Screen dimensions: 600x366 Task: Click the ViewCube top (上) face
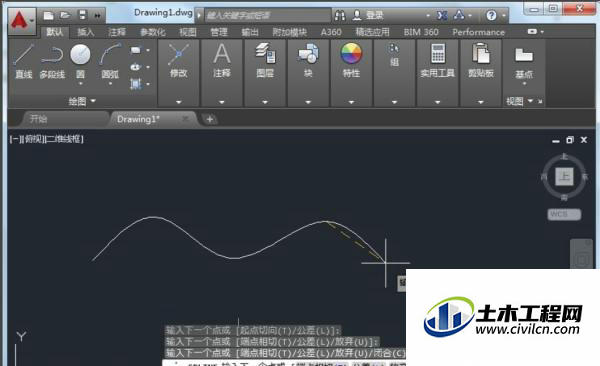(564, 176)
